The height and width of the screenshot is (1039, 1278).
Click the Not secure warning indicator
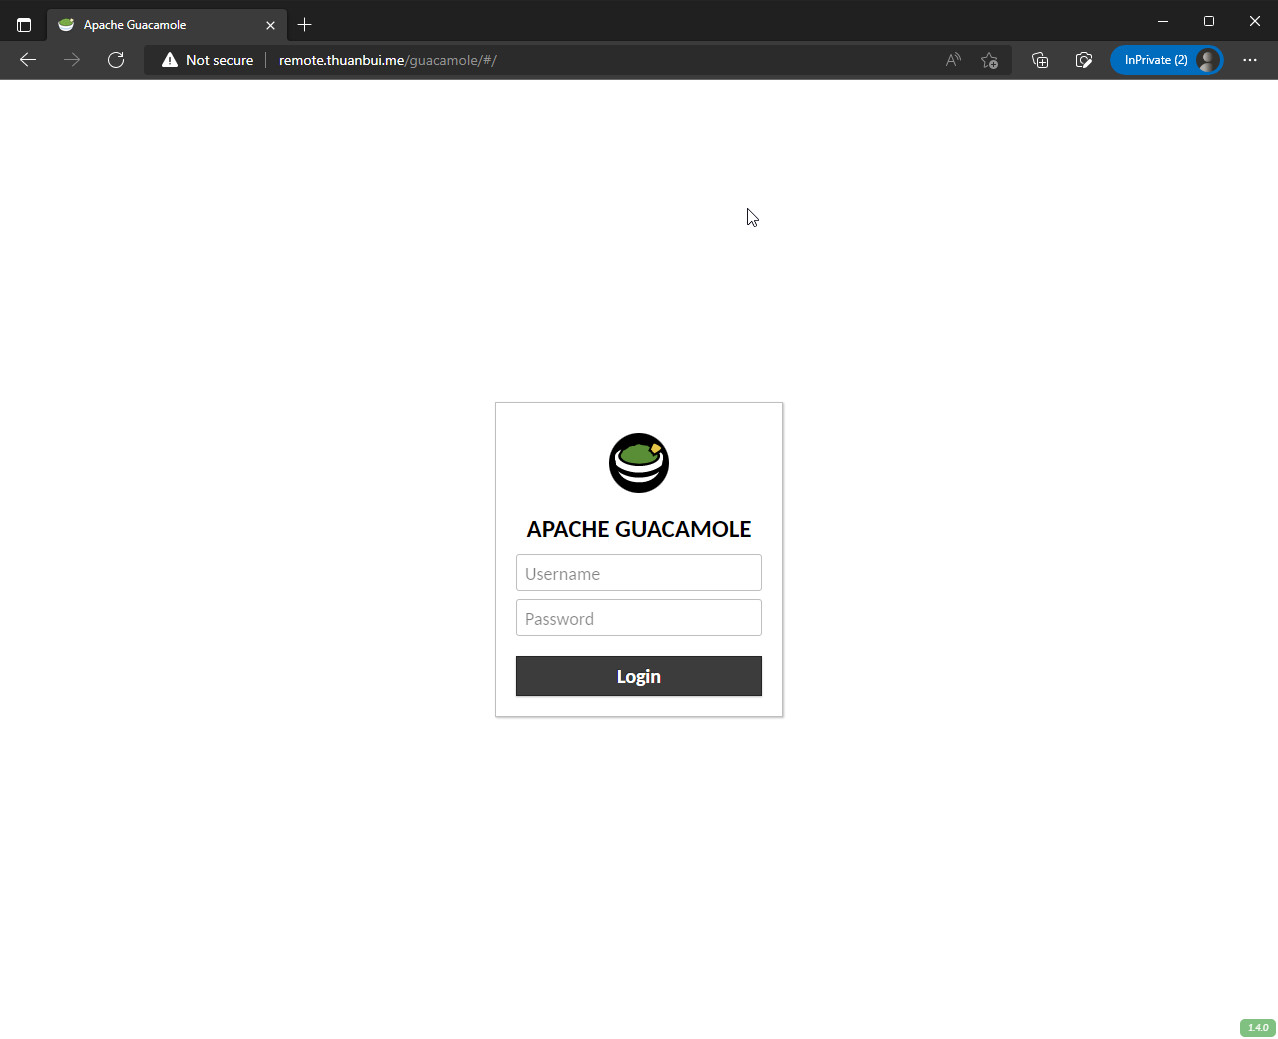pyautogui.click(x=208, y=60)
